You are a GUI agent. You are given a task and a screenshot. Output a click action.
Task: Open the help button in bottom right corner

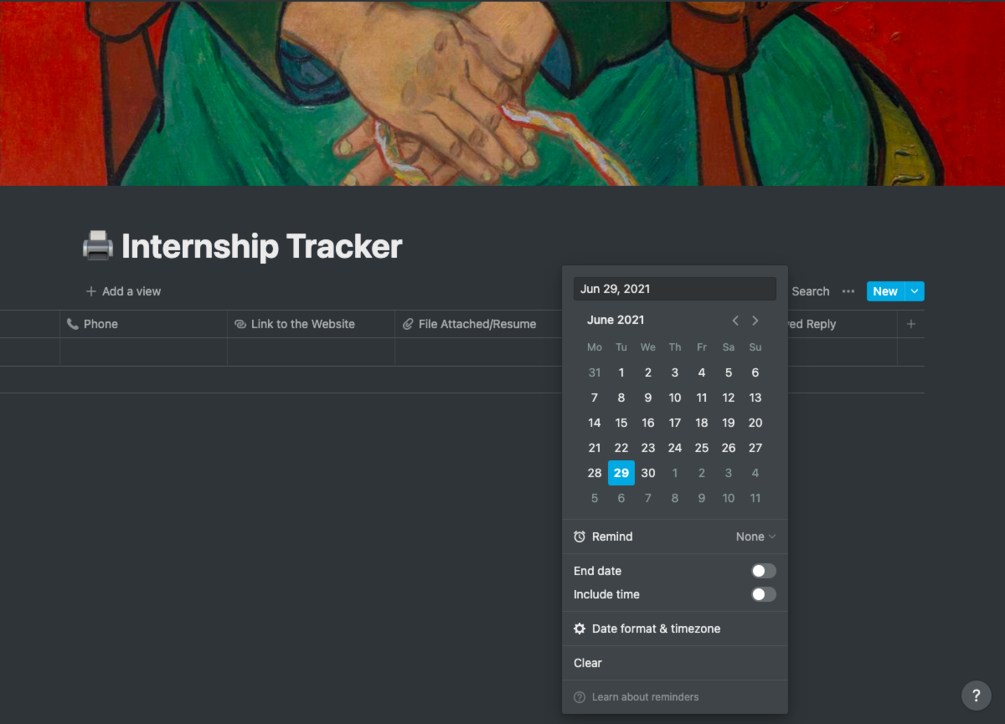[976, 694]
